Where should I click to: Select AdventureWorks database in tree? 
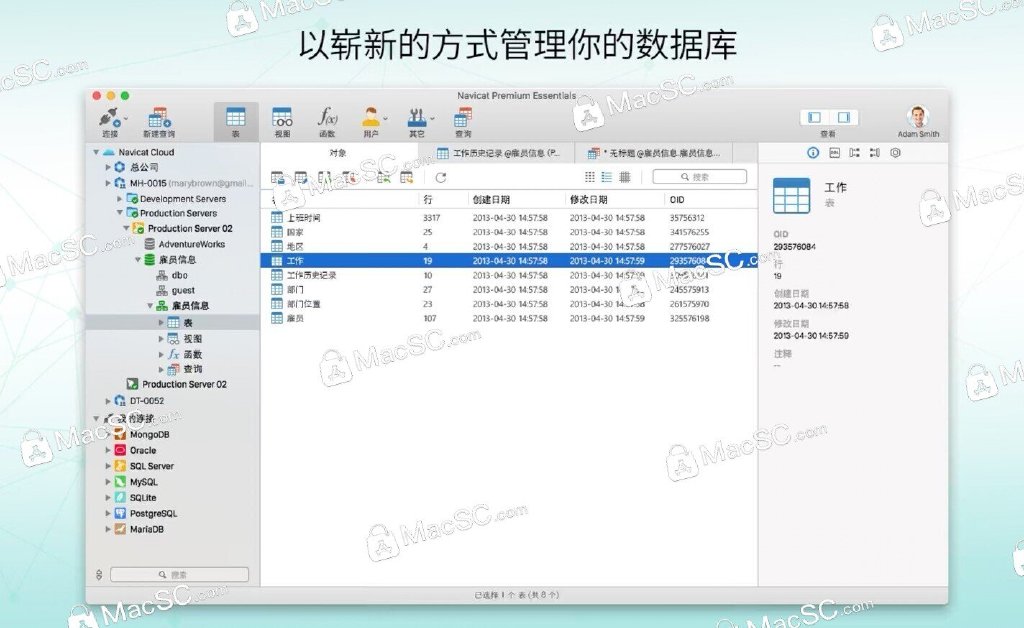tap(185, 244)
